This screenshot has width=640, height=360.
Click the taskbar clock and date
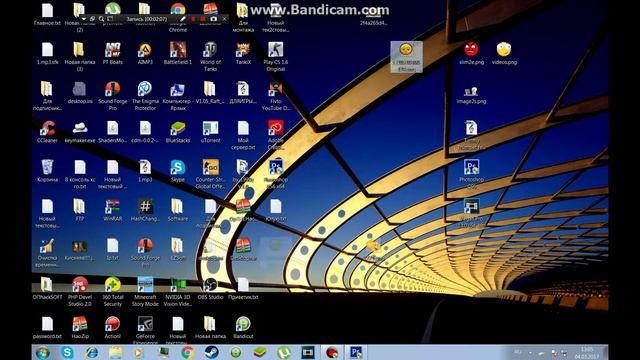click(587, 353)
